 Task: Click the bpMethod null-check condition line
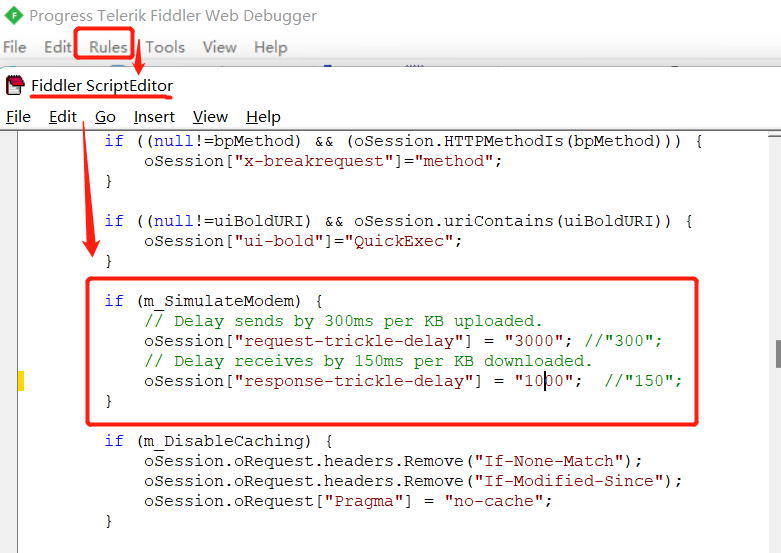click(x=403, y=141)
